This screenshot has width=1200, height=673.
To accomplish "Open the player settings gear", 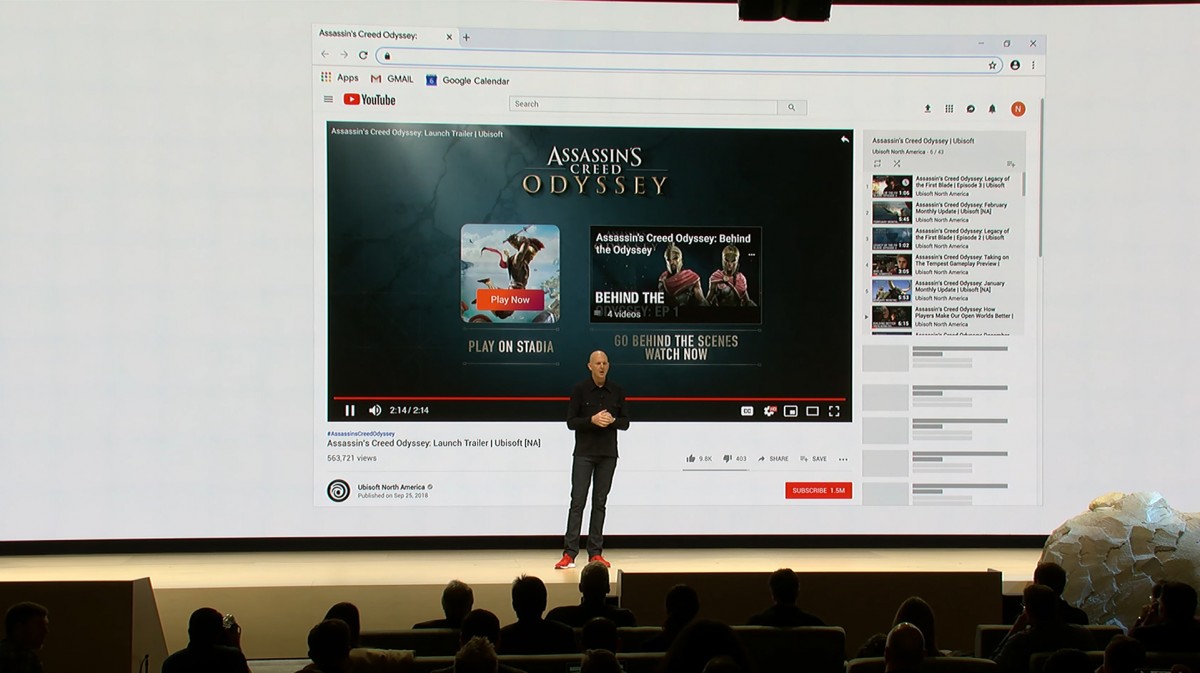I will (769, 411).
